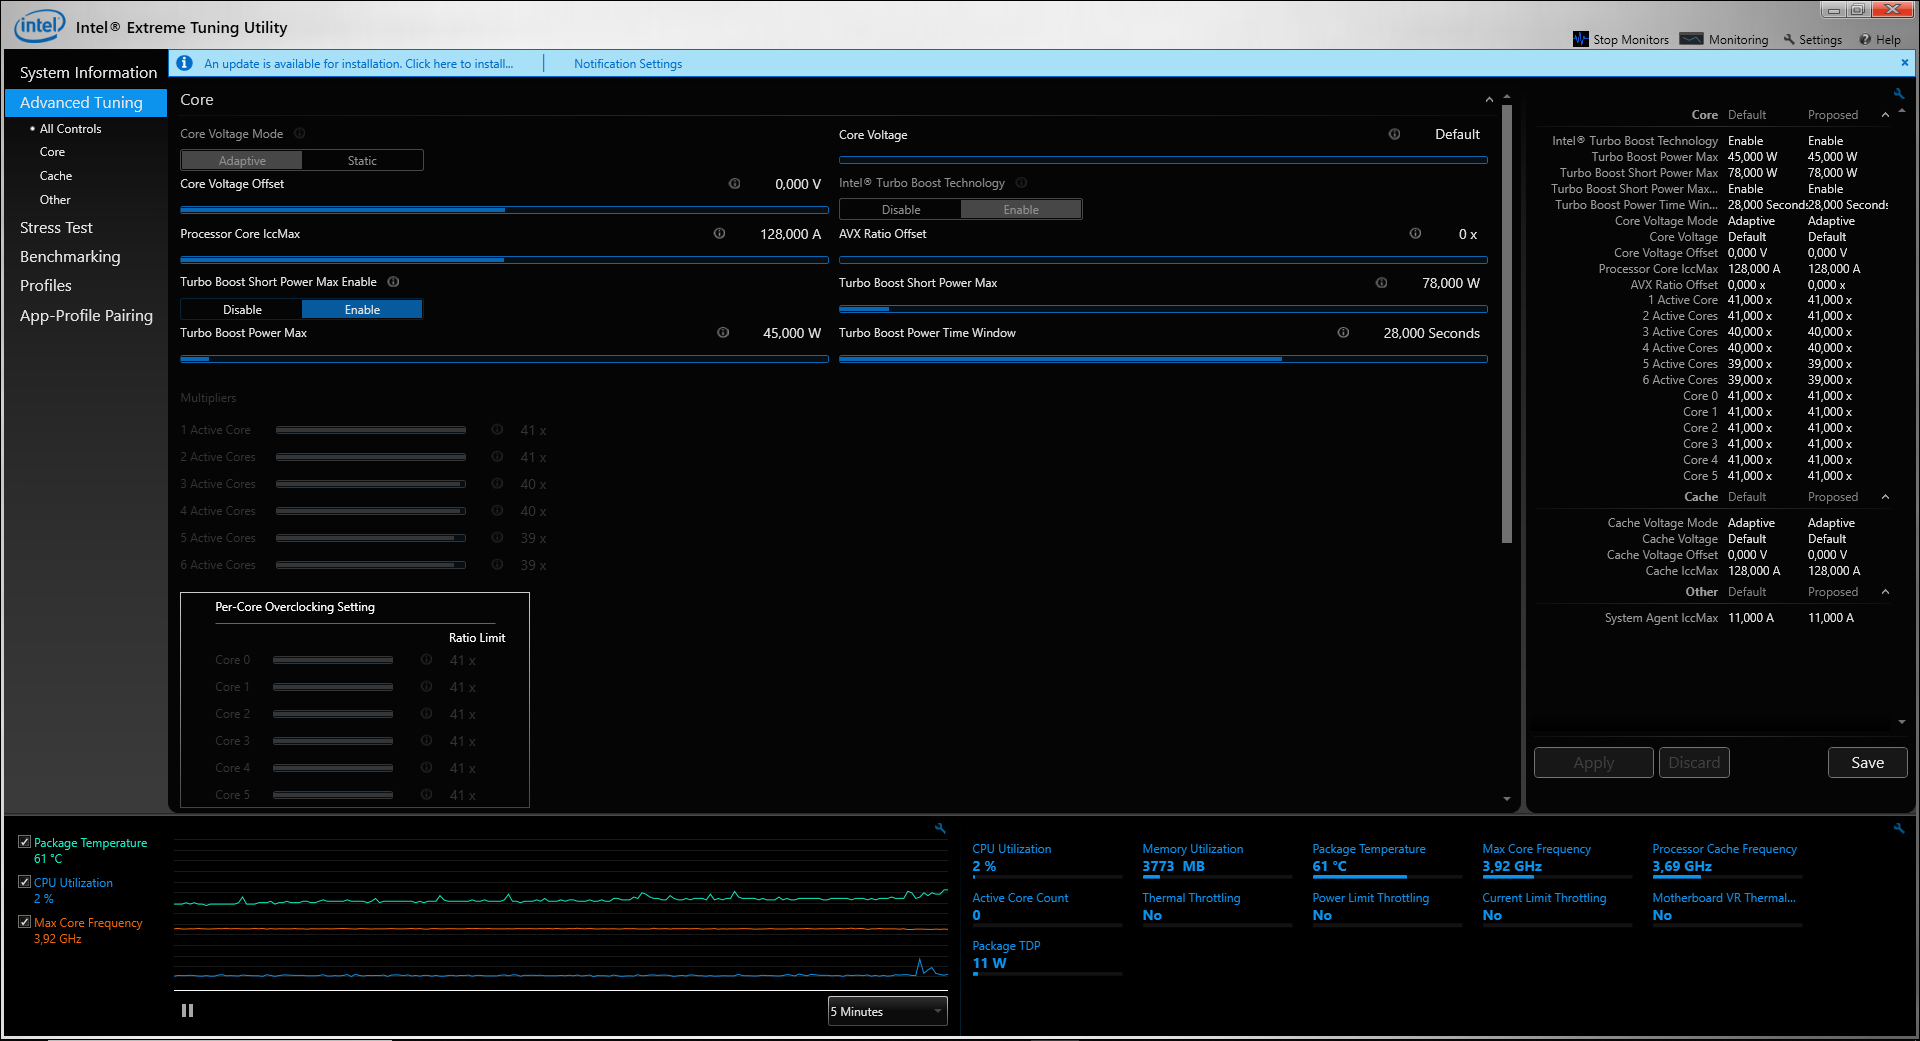
Task: Click info icon for Turbo Boost Short Power Max 78,000 W
Action: [x=1381, y=283]
